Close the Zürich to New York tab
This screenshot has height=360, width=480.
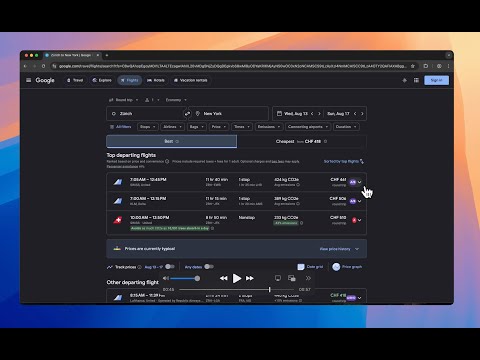point(98,55)
